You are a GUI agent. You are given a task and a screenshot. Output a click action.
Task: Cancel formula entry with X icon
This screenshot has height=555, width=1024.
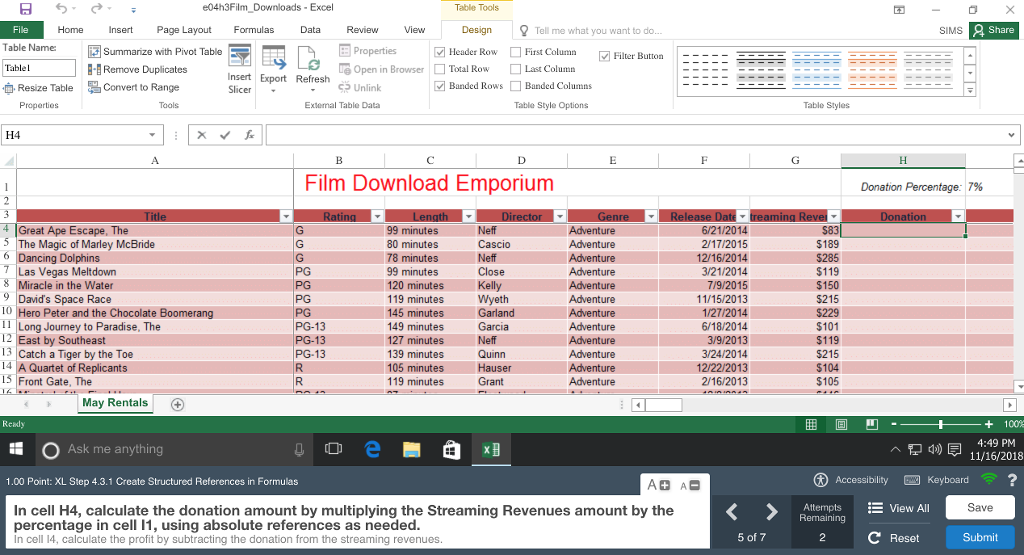tap(202, 135)
